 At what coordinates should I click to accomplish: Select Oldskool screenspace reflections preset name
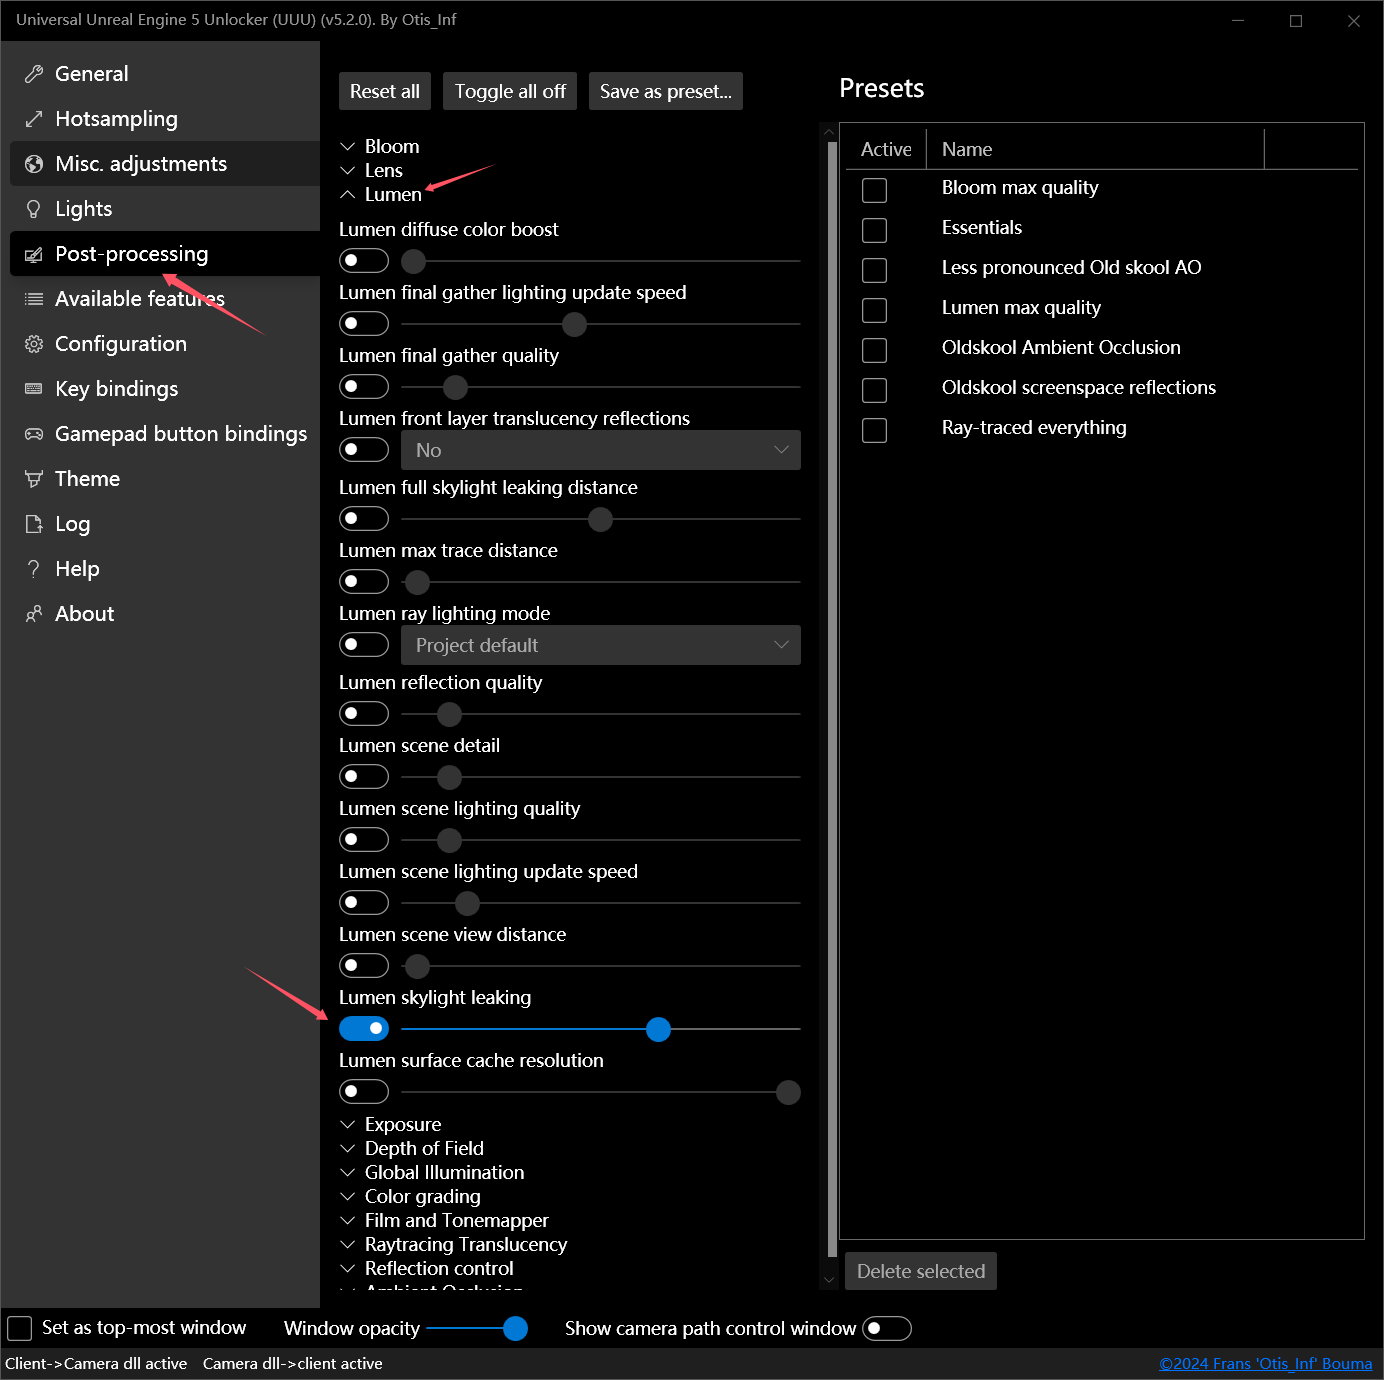pyautogui.click(x=1079, y=388)
